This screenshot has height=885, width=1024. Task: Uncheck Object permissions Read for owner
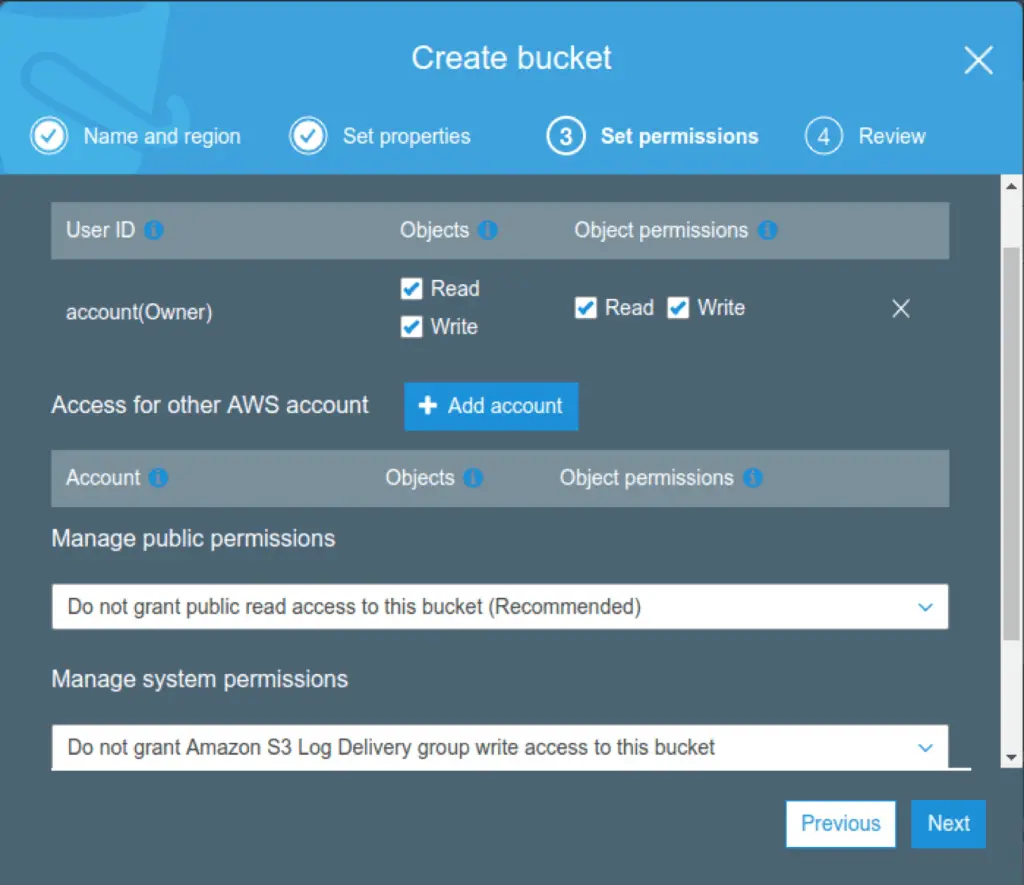pos(586,308)
